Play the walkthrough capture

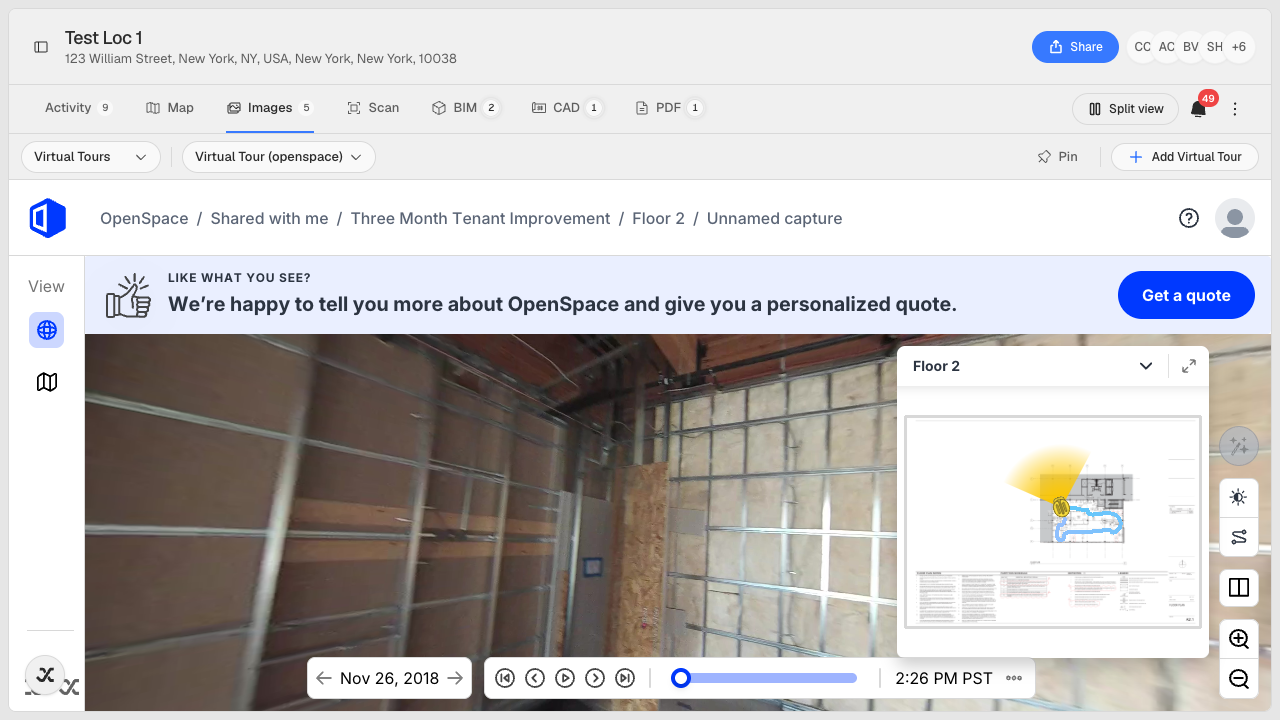[x=565, y=678]
